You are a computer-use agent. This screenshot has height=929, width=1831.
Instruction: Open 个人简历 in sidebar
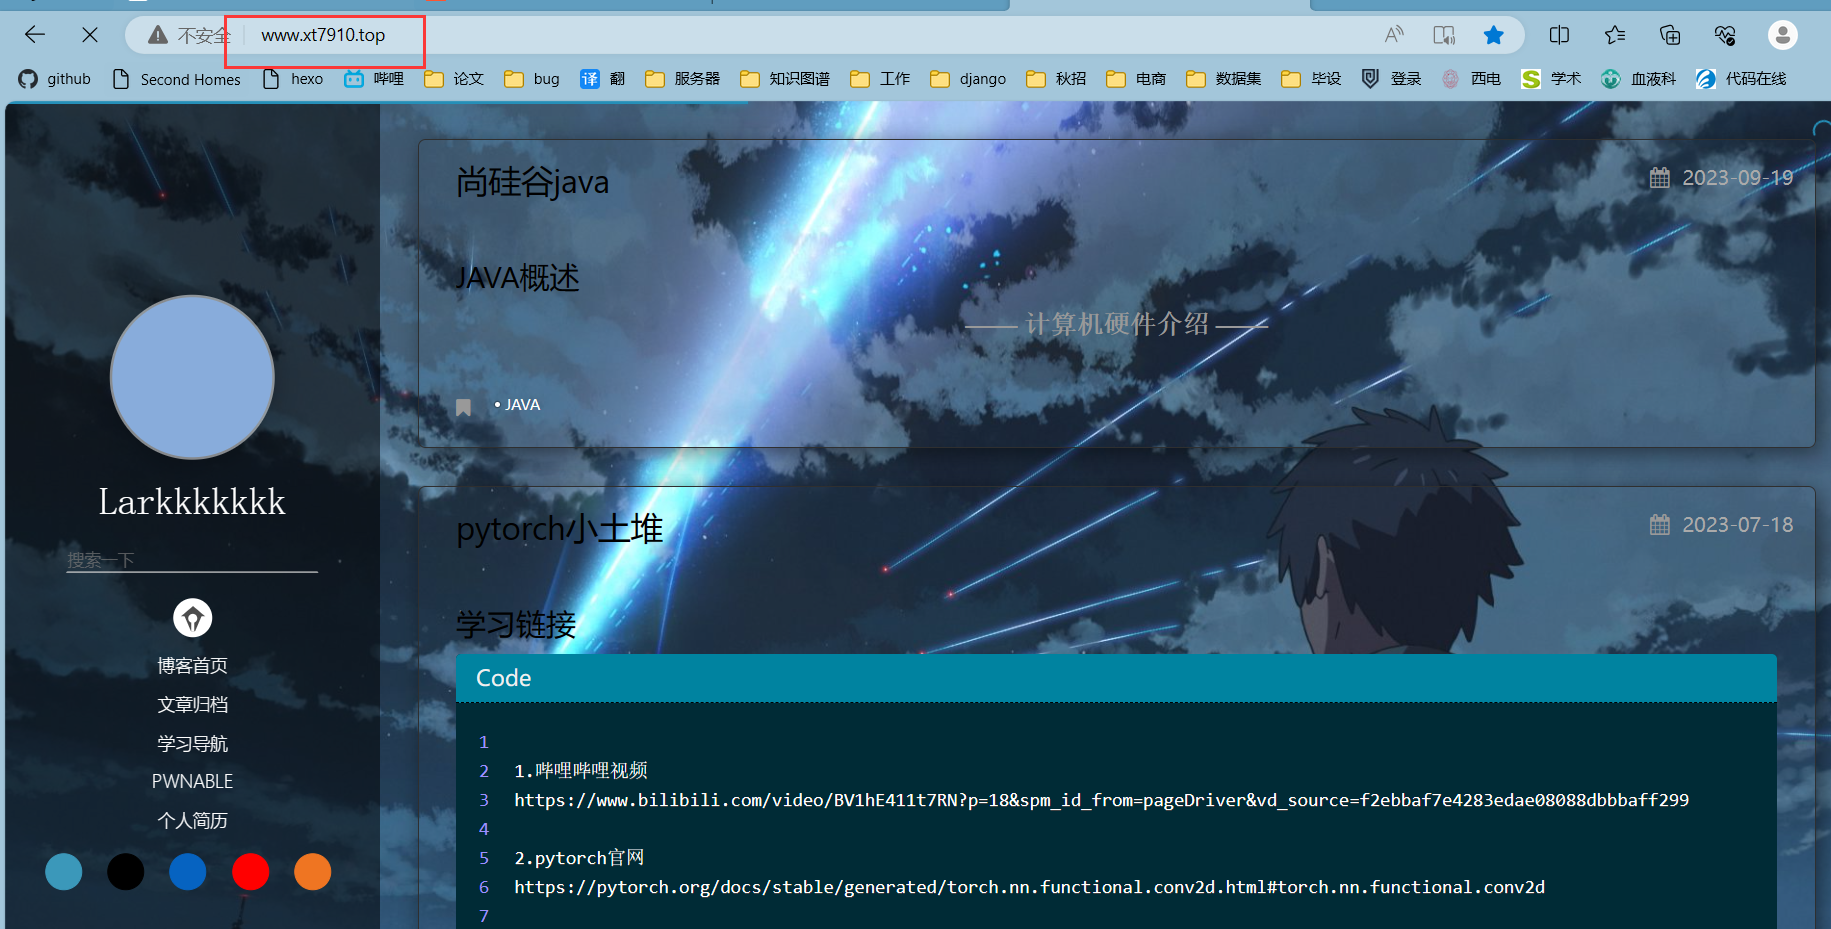192,821
